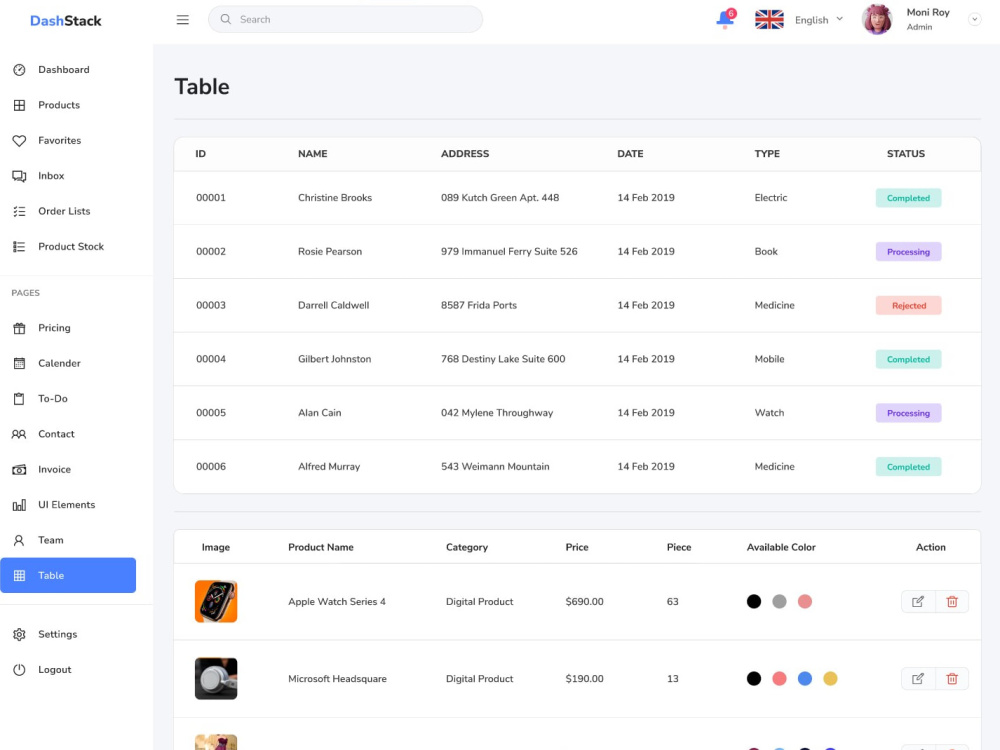Click the address '8587 Frida Ports'
Screen dimensions: 1000x750
click(x=479, y=305)
